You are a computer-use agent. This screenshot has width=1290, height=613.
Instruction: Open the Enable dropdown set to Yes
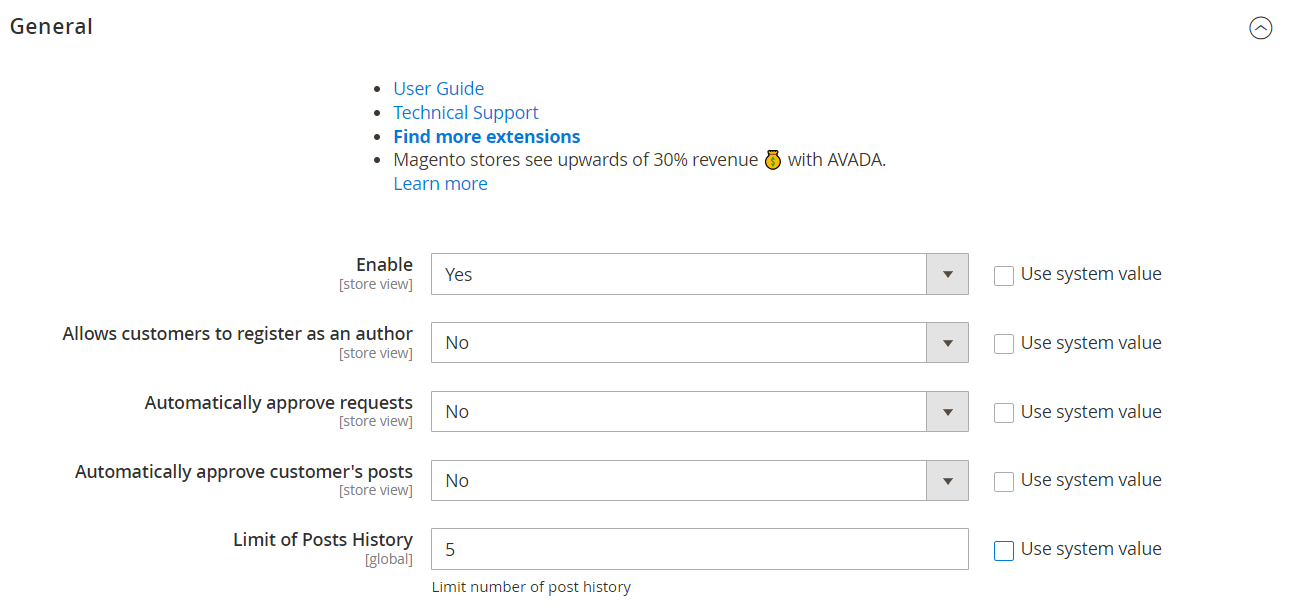point(699,274)
